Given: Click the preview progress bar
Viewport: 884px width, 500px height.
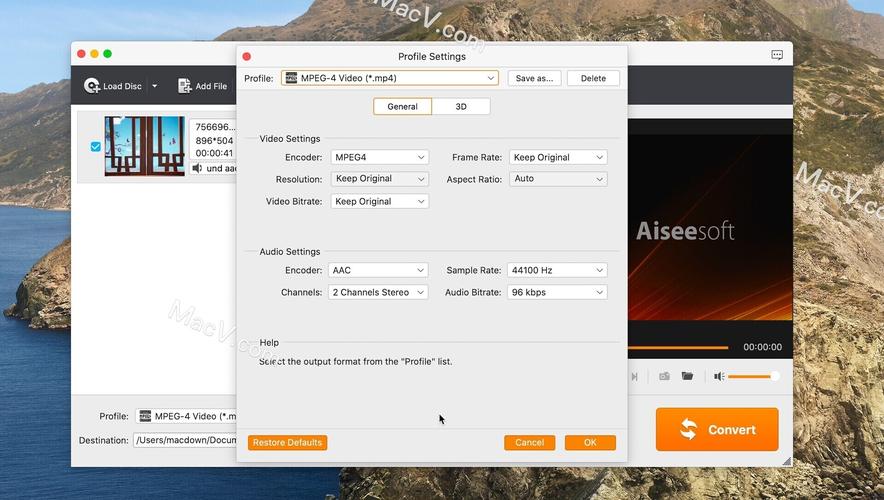Looking at the screenshot, I should [678, 347].
